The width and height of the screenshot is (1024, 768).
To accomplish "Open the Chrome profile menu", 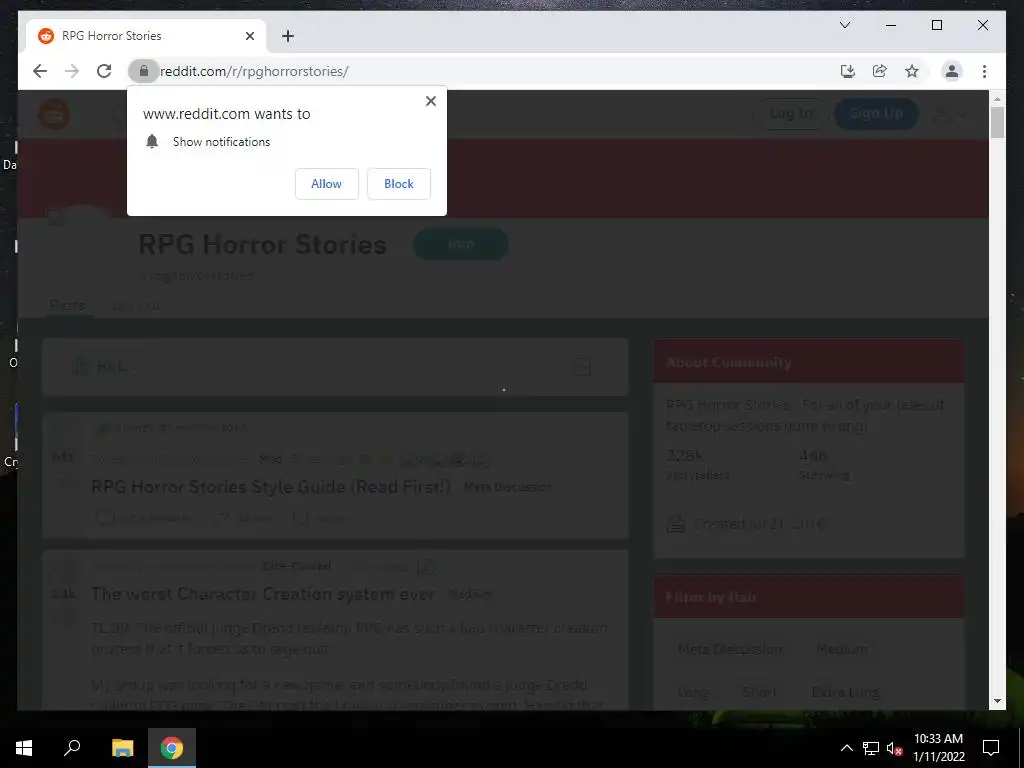I will (952, 71).
